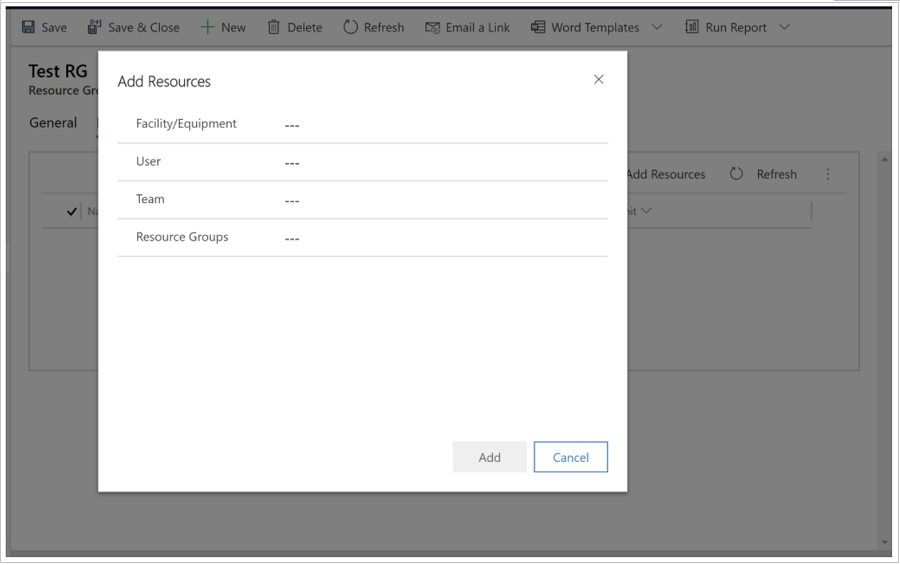Close the Add Resources dialog with X
Screen dimensions: 900x565
coord(599,79)
